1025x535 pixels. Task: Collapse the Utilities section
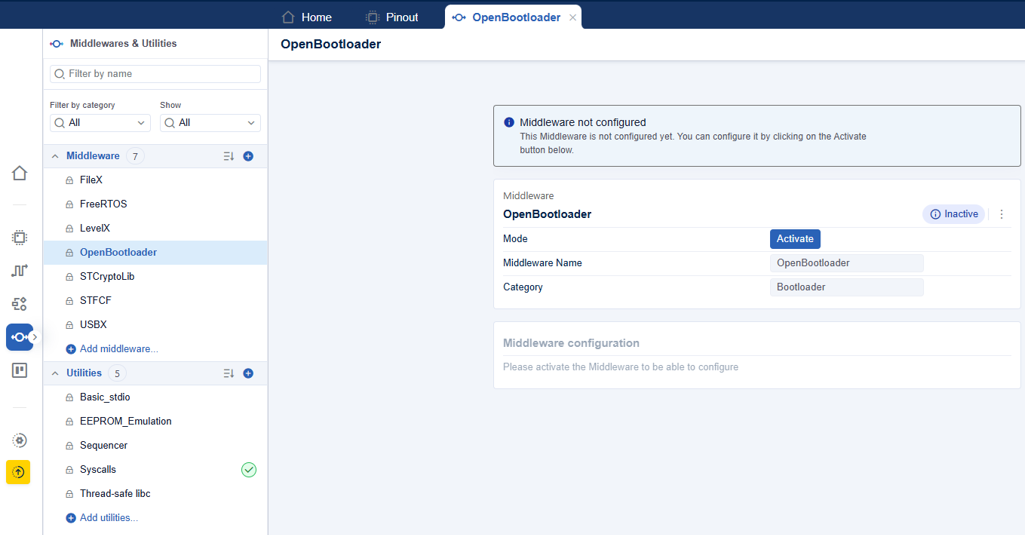[55, 373]
